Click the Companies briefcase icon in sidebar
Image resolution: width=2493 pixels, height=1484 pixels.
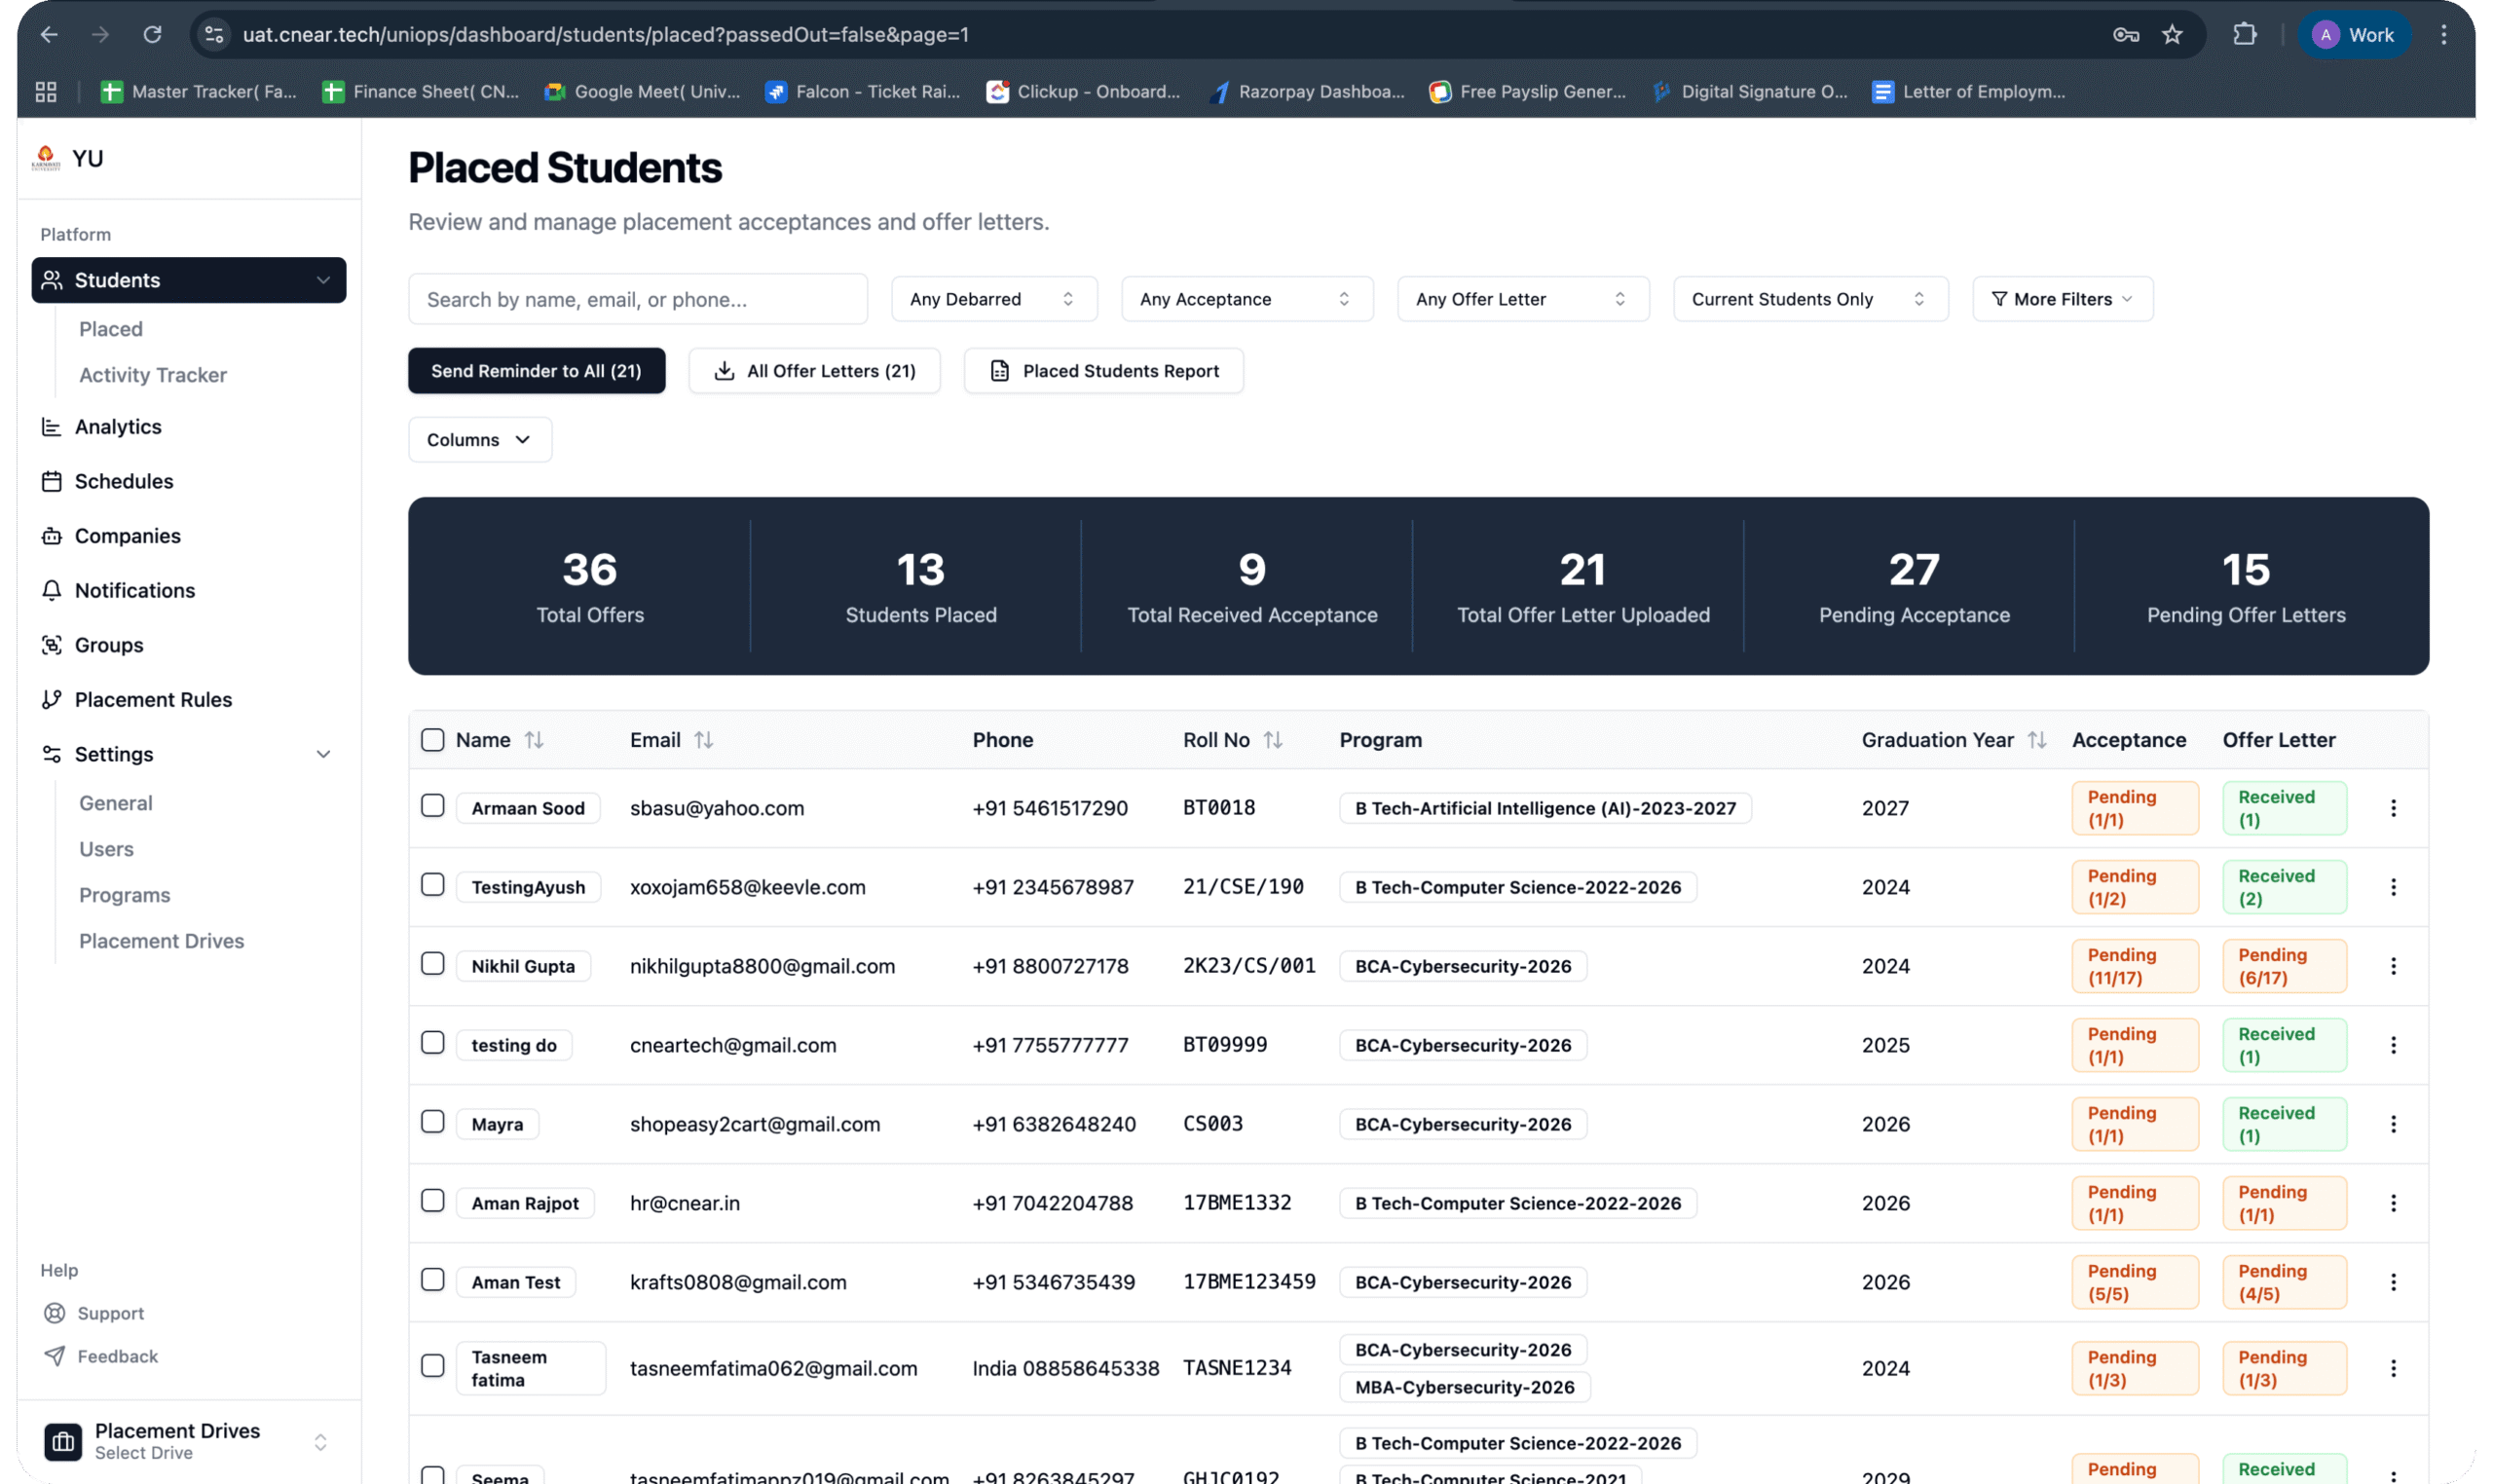[51, 536]
